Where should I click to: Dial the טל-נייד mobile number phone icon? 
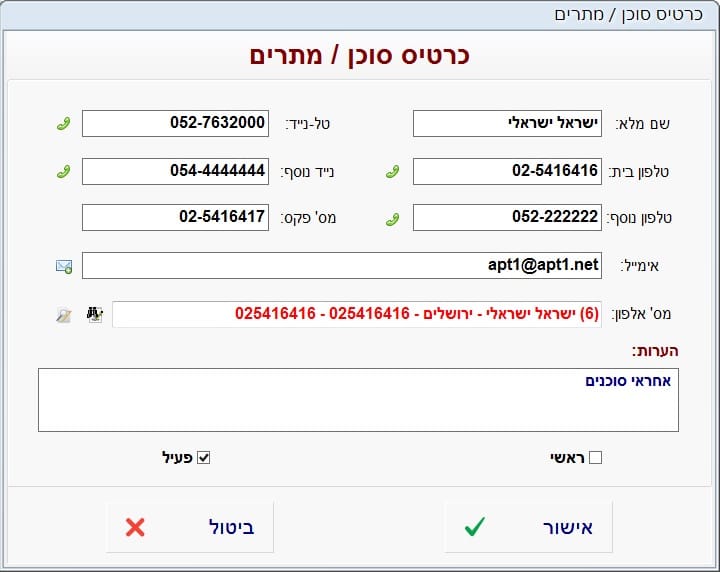(x=63, y=124)
